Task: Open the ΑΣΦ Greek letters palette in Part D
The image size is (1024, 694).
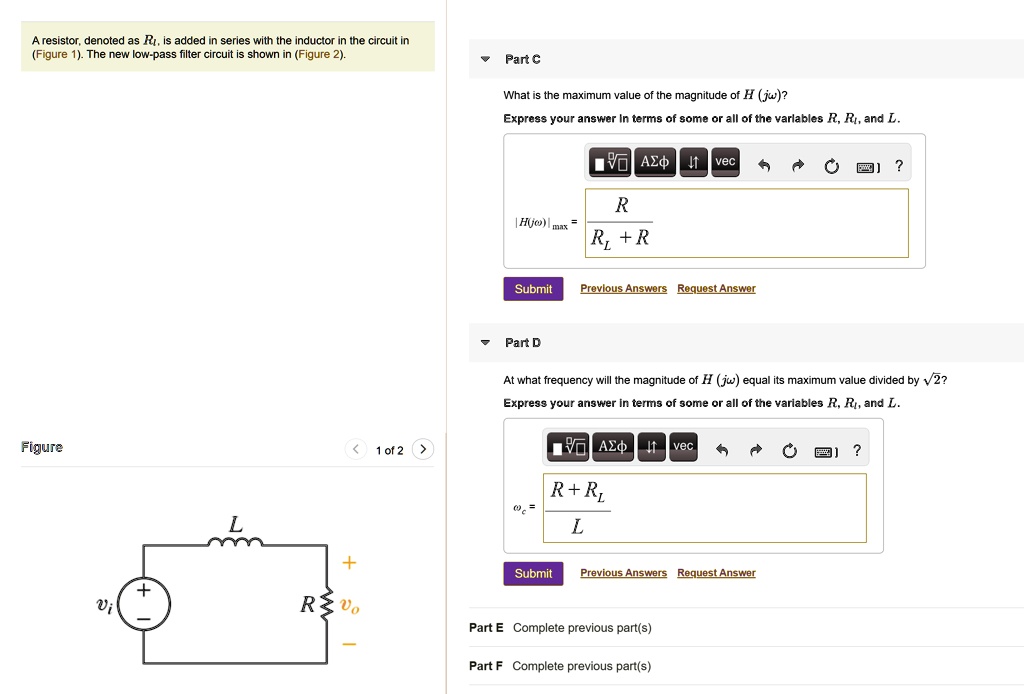Action: tap(612, 446)
